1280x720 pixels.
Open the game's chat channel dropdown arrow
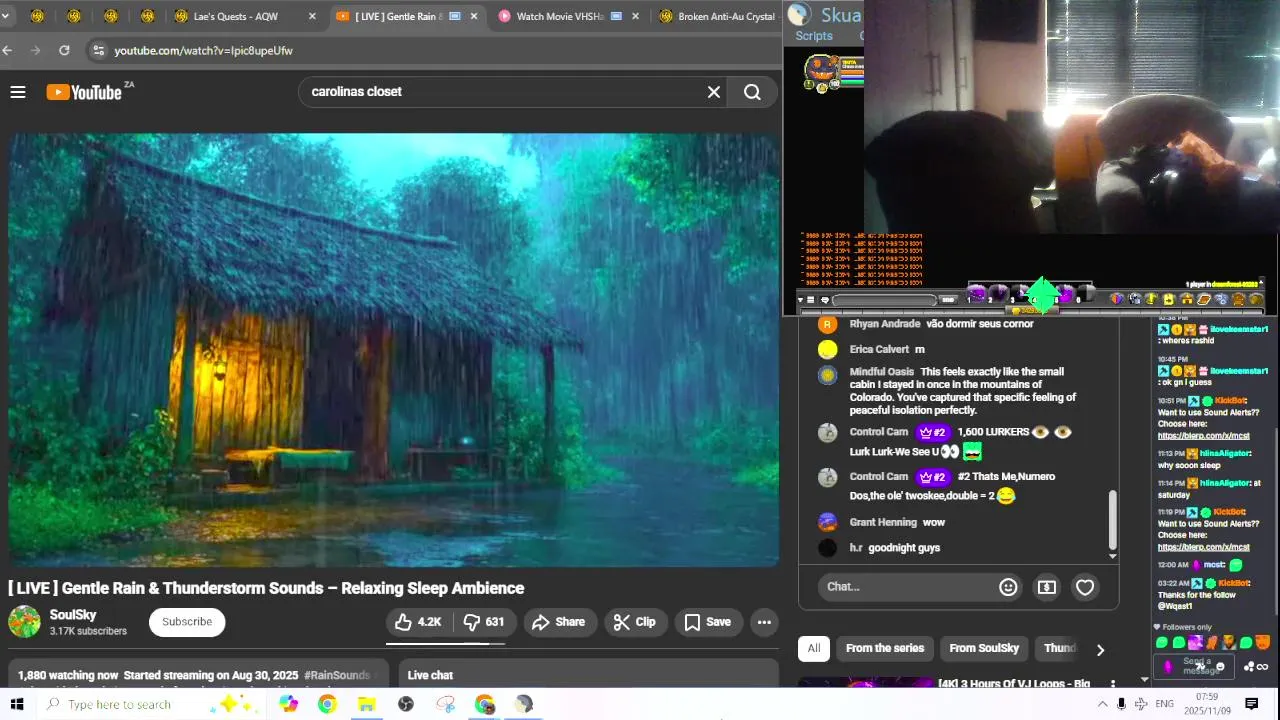coord(799,300)
